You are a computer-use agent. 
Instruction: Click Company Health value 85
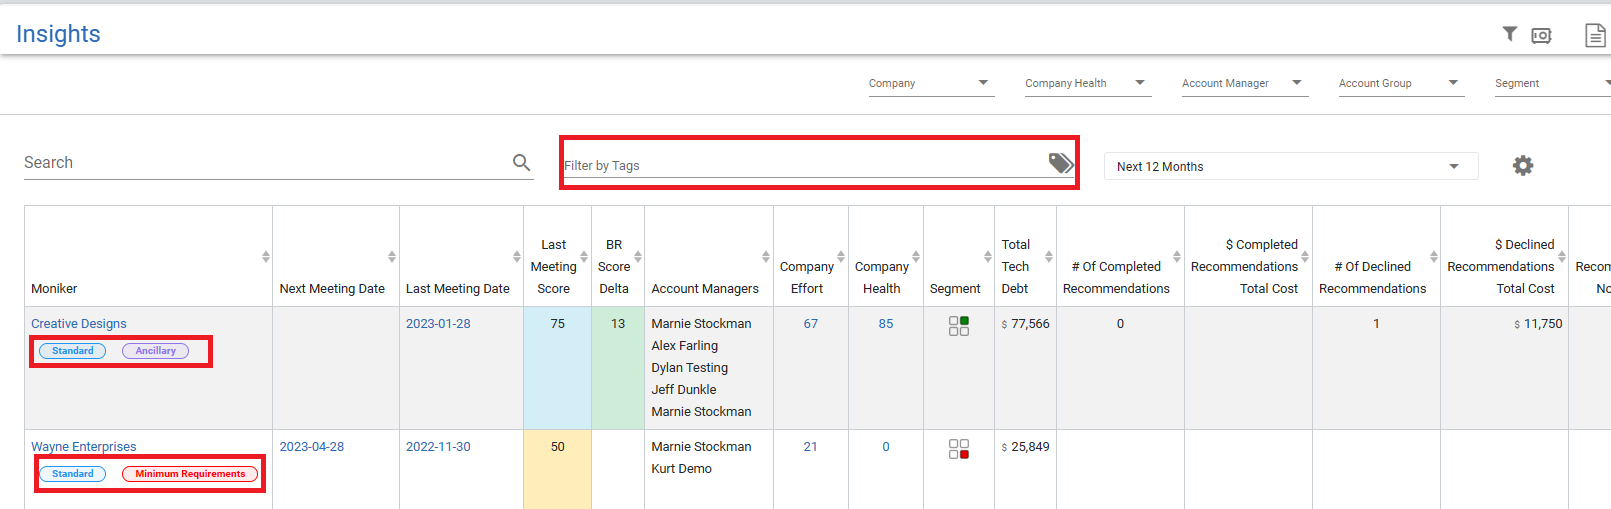[886, 324]
